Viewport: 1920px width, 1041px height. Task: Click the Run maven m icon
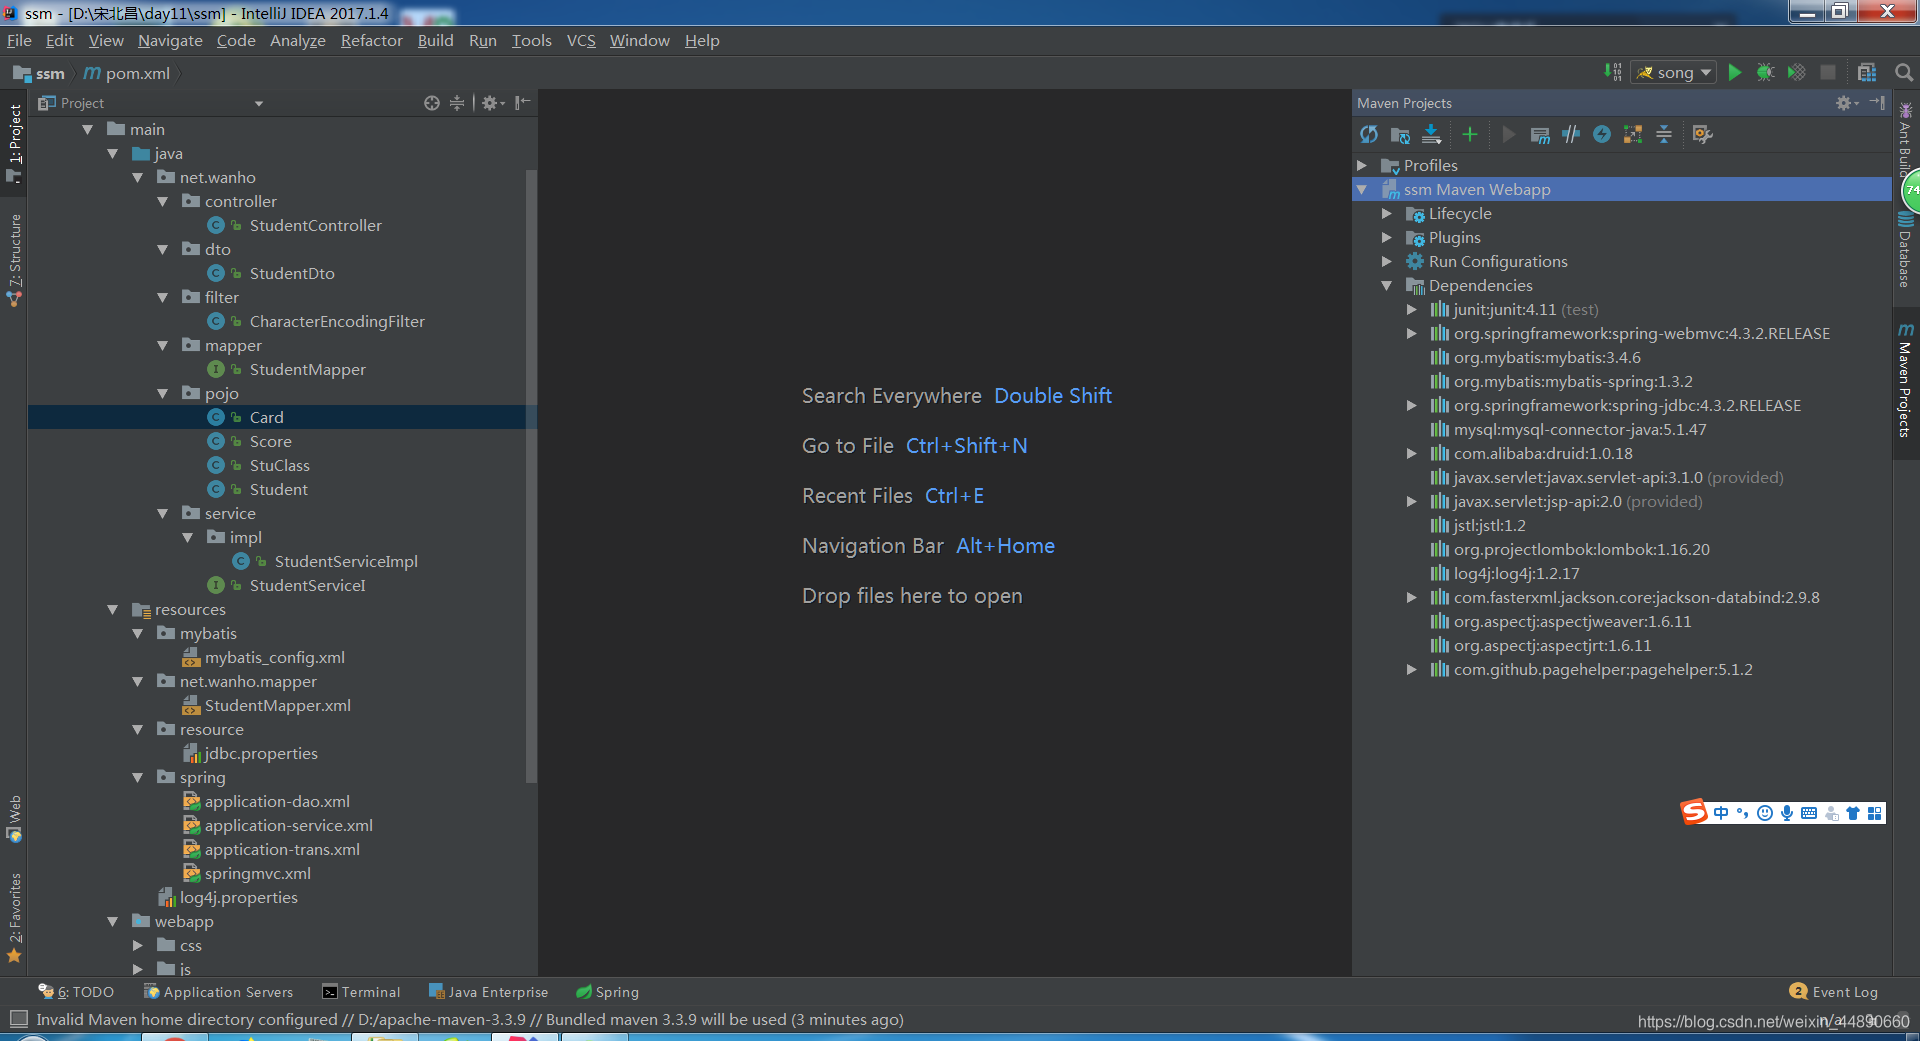(1509, 134)
